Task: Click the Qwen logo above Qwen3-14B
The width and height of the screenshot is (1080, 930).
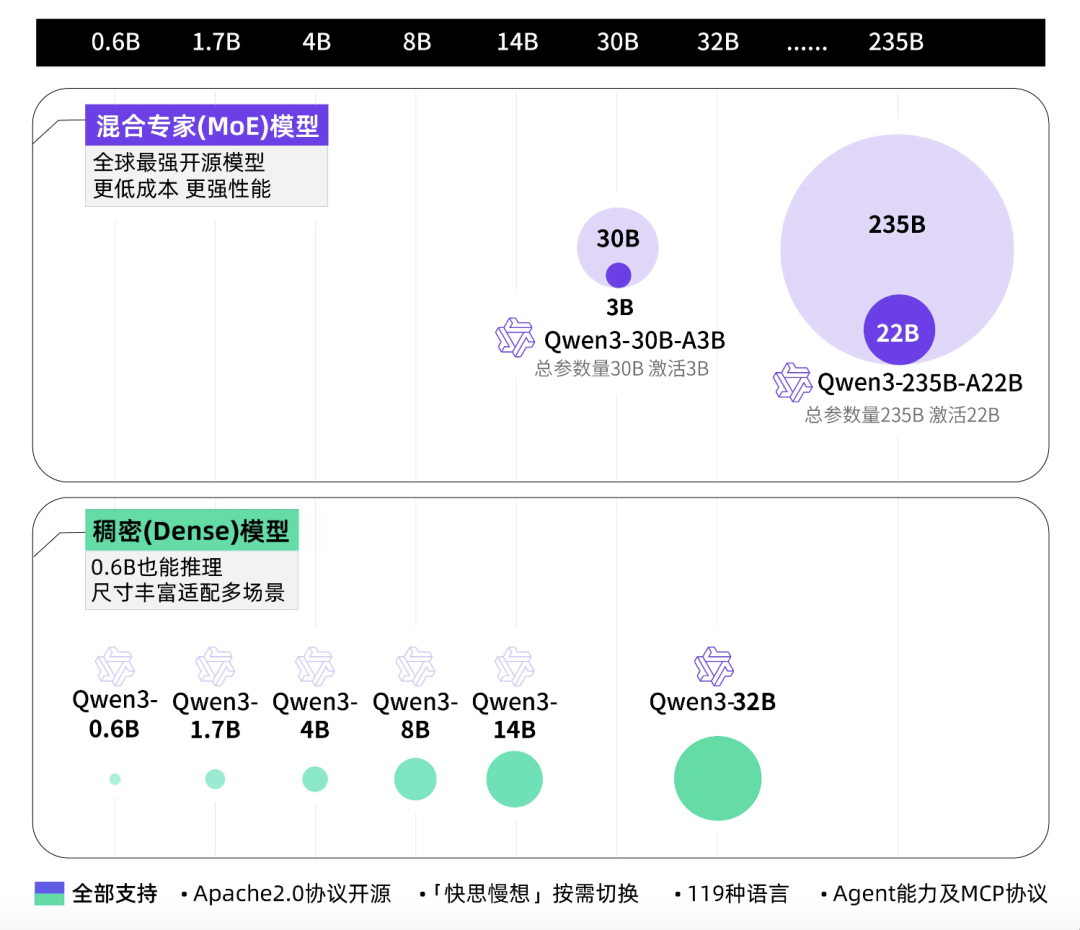Action: (515, 666)
